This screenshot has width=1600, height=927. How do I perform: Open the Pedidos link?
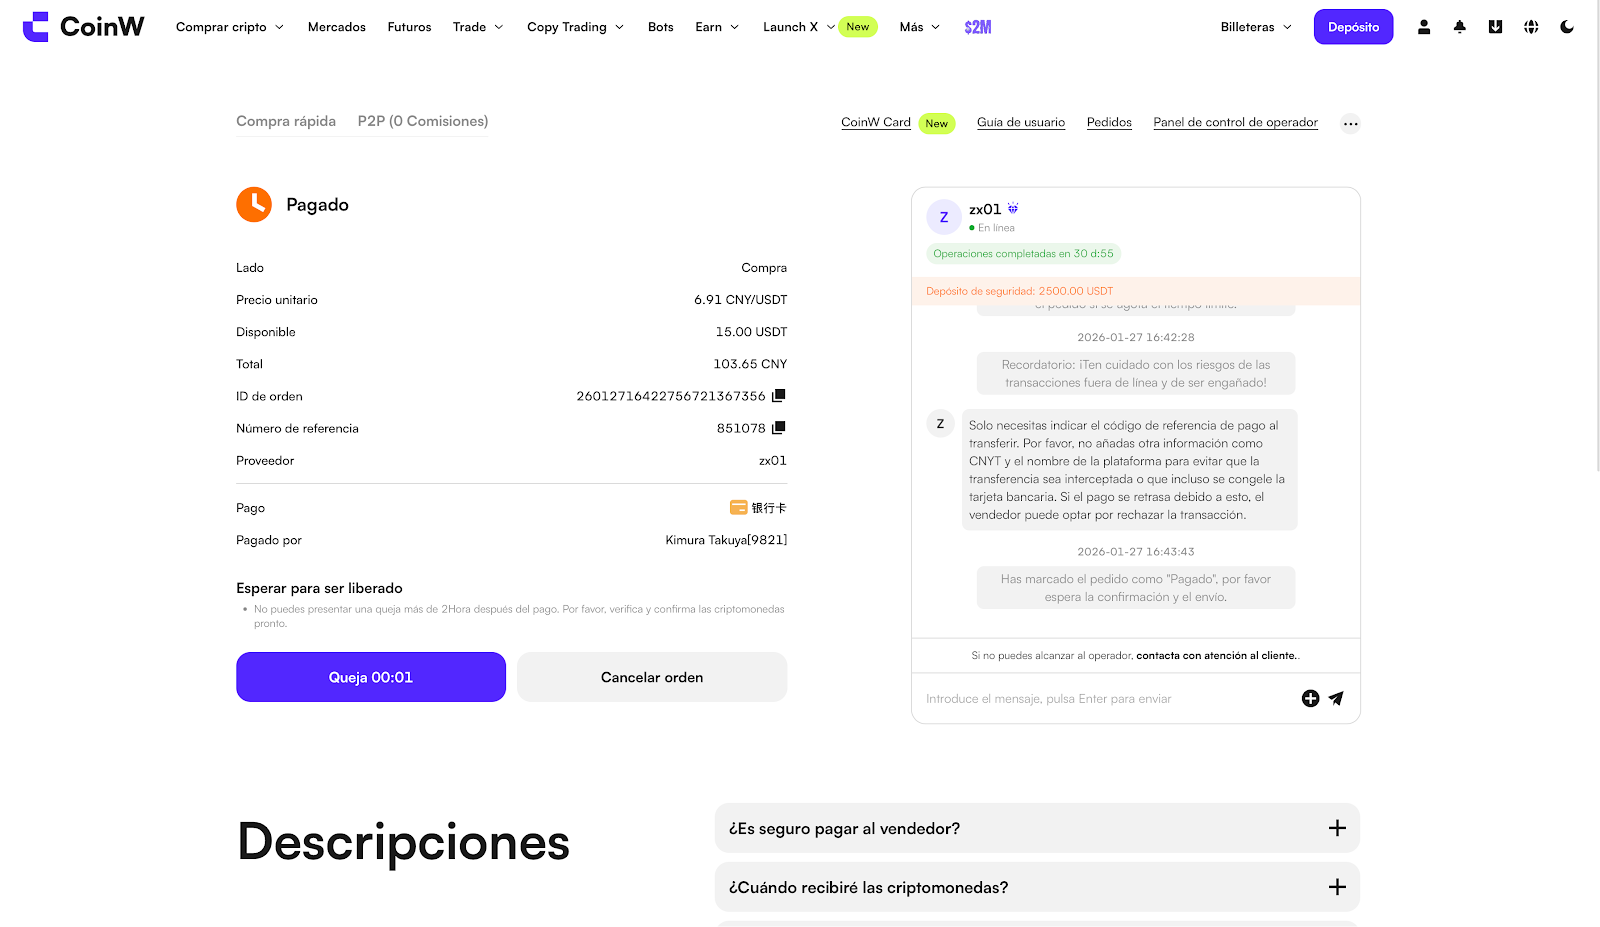(1109, 122)
